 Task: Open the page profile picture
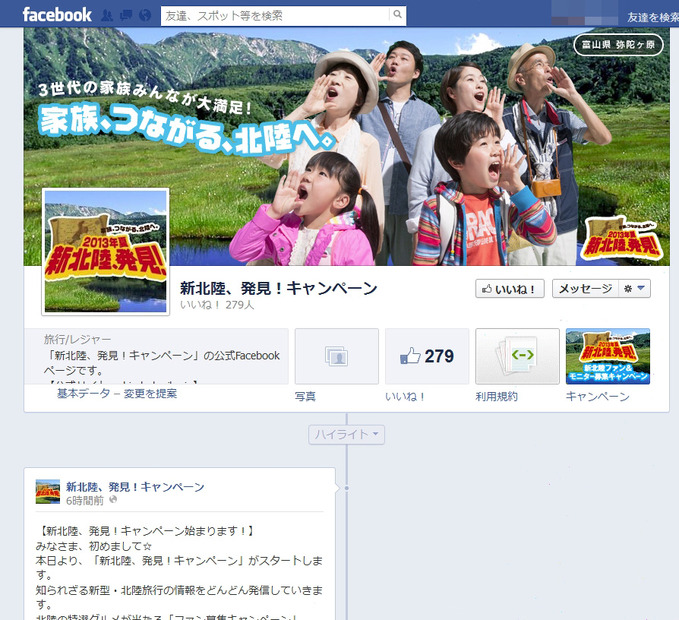[105, 252]
